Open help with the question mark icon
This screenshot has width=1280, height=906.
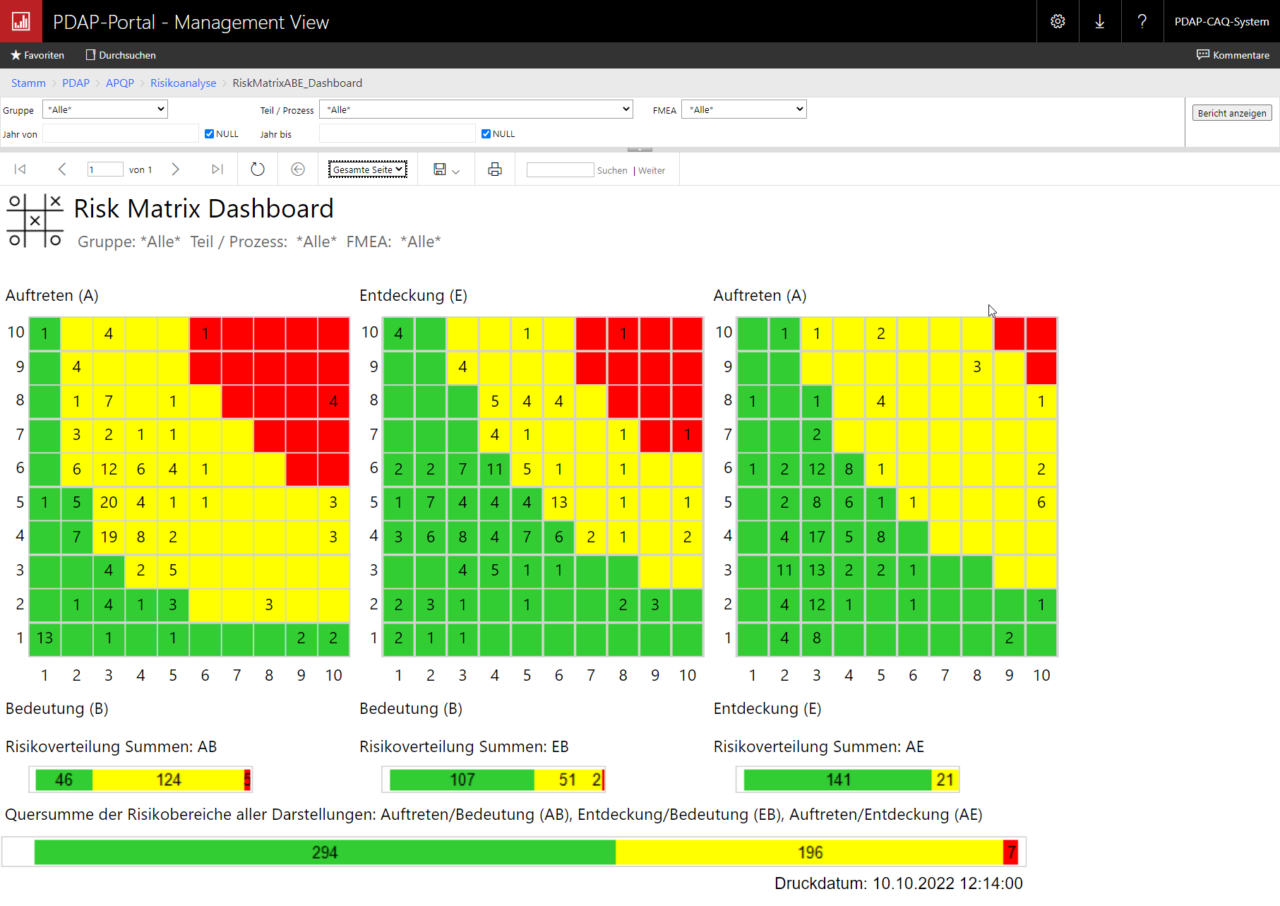(1141, 21)
